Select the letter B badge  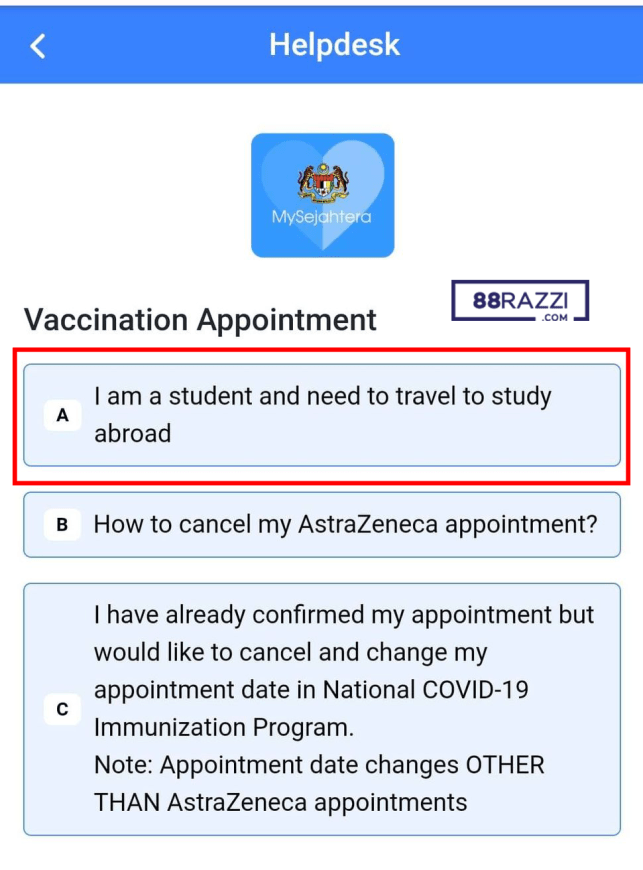tap(62, 524)
